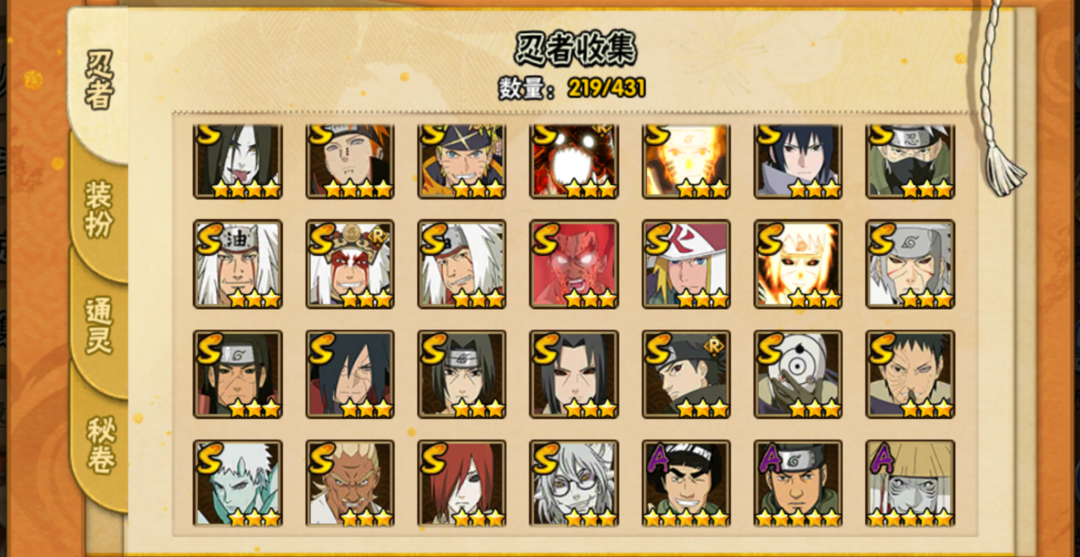
Task: Select Sasuke portrait in top row
Action: [798, 161]
